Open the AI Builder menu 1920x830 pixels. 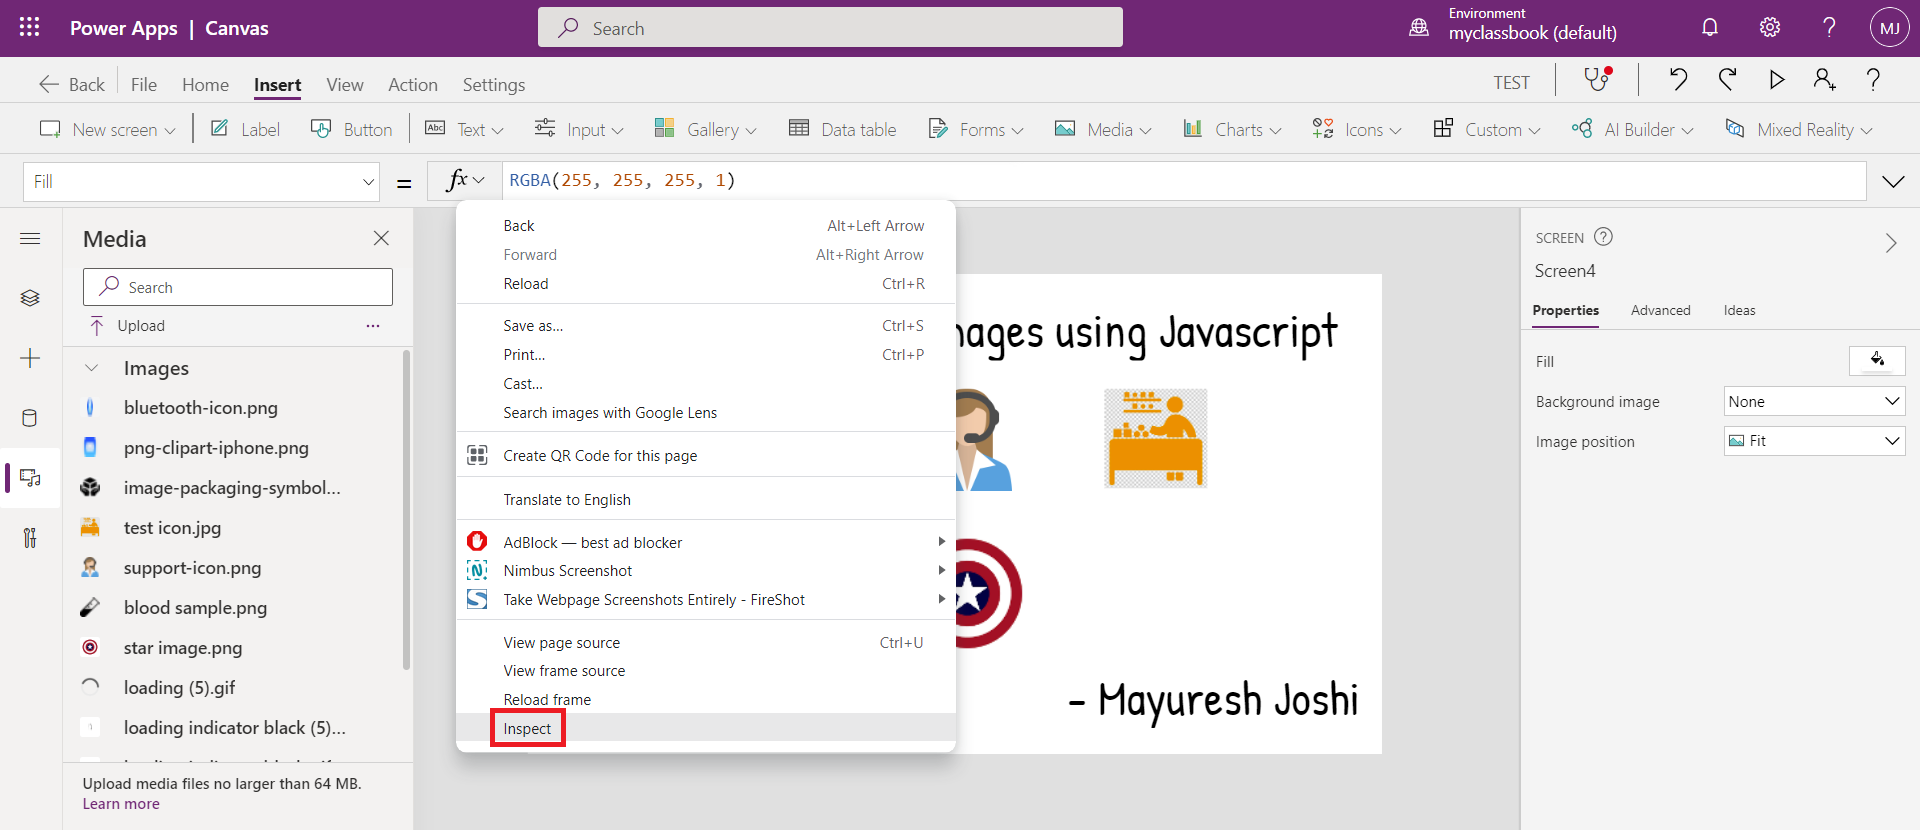click(1632, 129)
